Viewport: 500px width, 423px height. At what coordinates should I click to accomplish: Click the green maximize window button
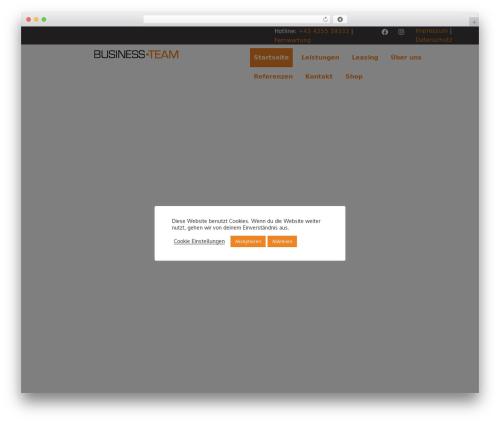(x=44, y=19)
